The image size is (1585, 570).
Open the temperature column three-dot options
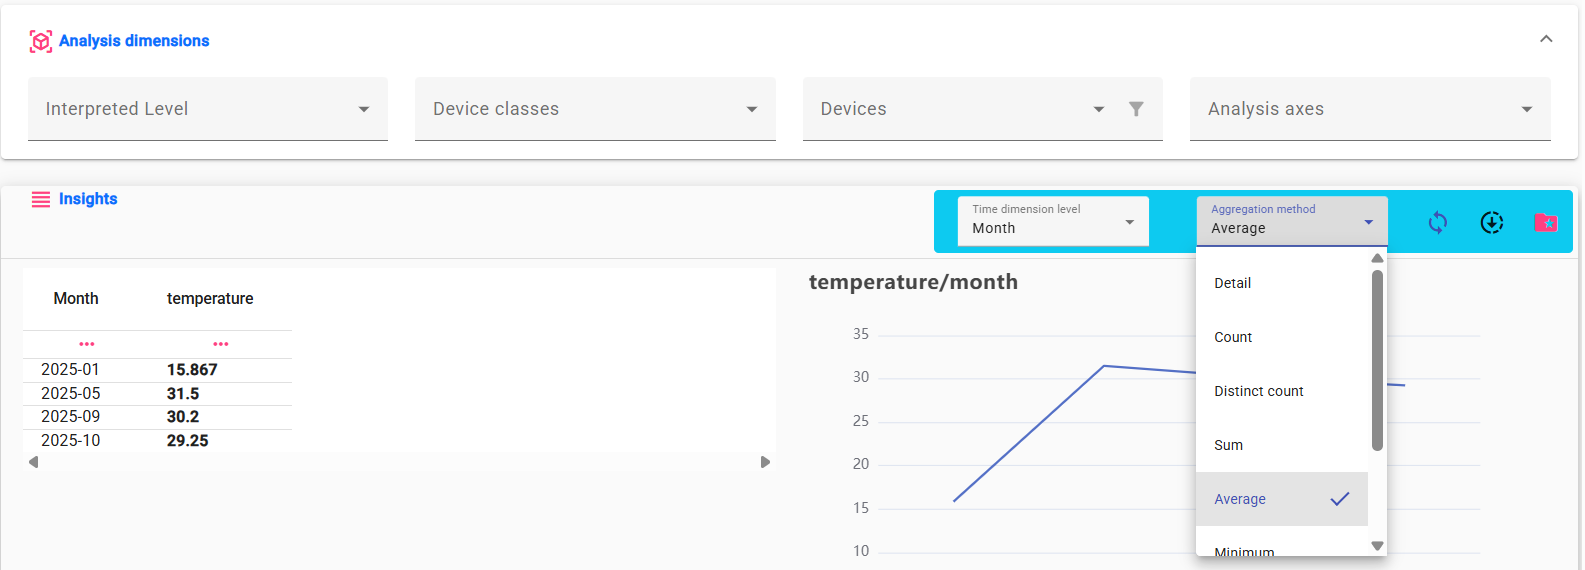[221, 344]
